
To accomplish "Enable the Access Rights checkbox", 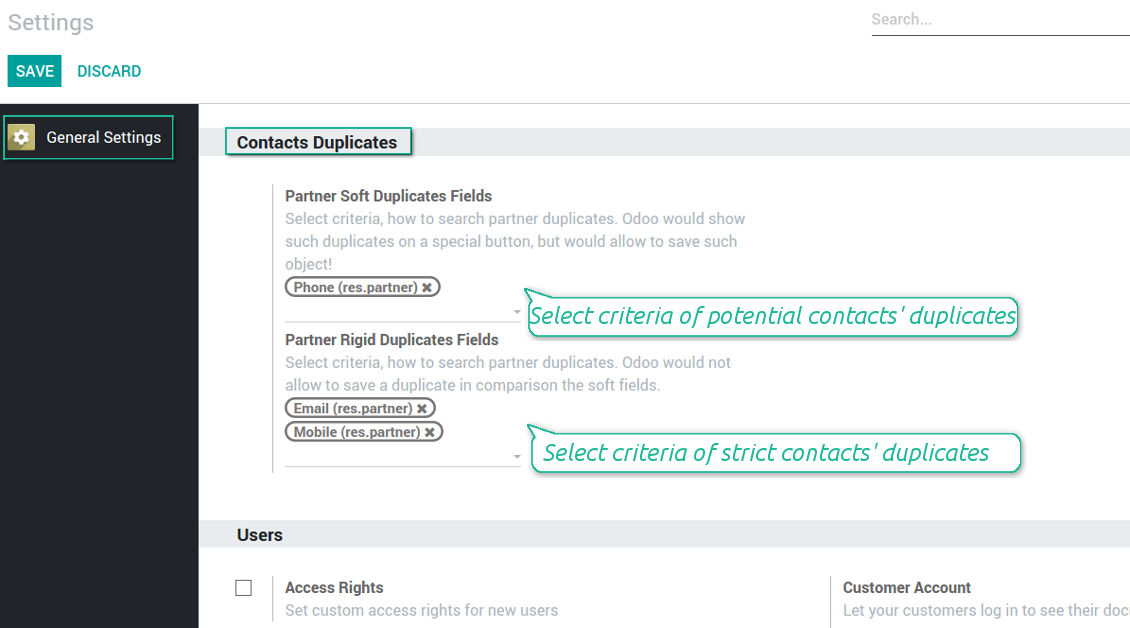I will point(244,588).
